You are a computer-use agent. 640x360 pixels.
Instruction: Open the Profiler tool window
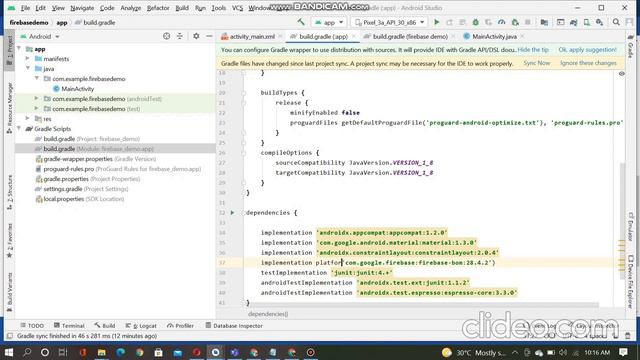(x=180, y=325)
